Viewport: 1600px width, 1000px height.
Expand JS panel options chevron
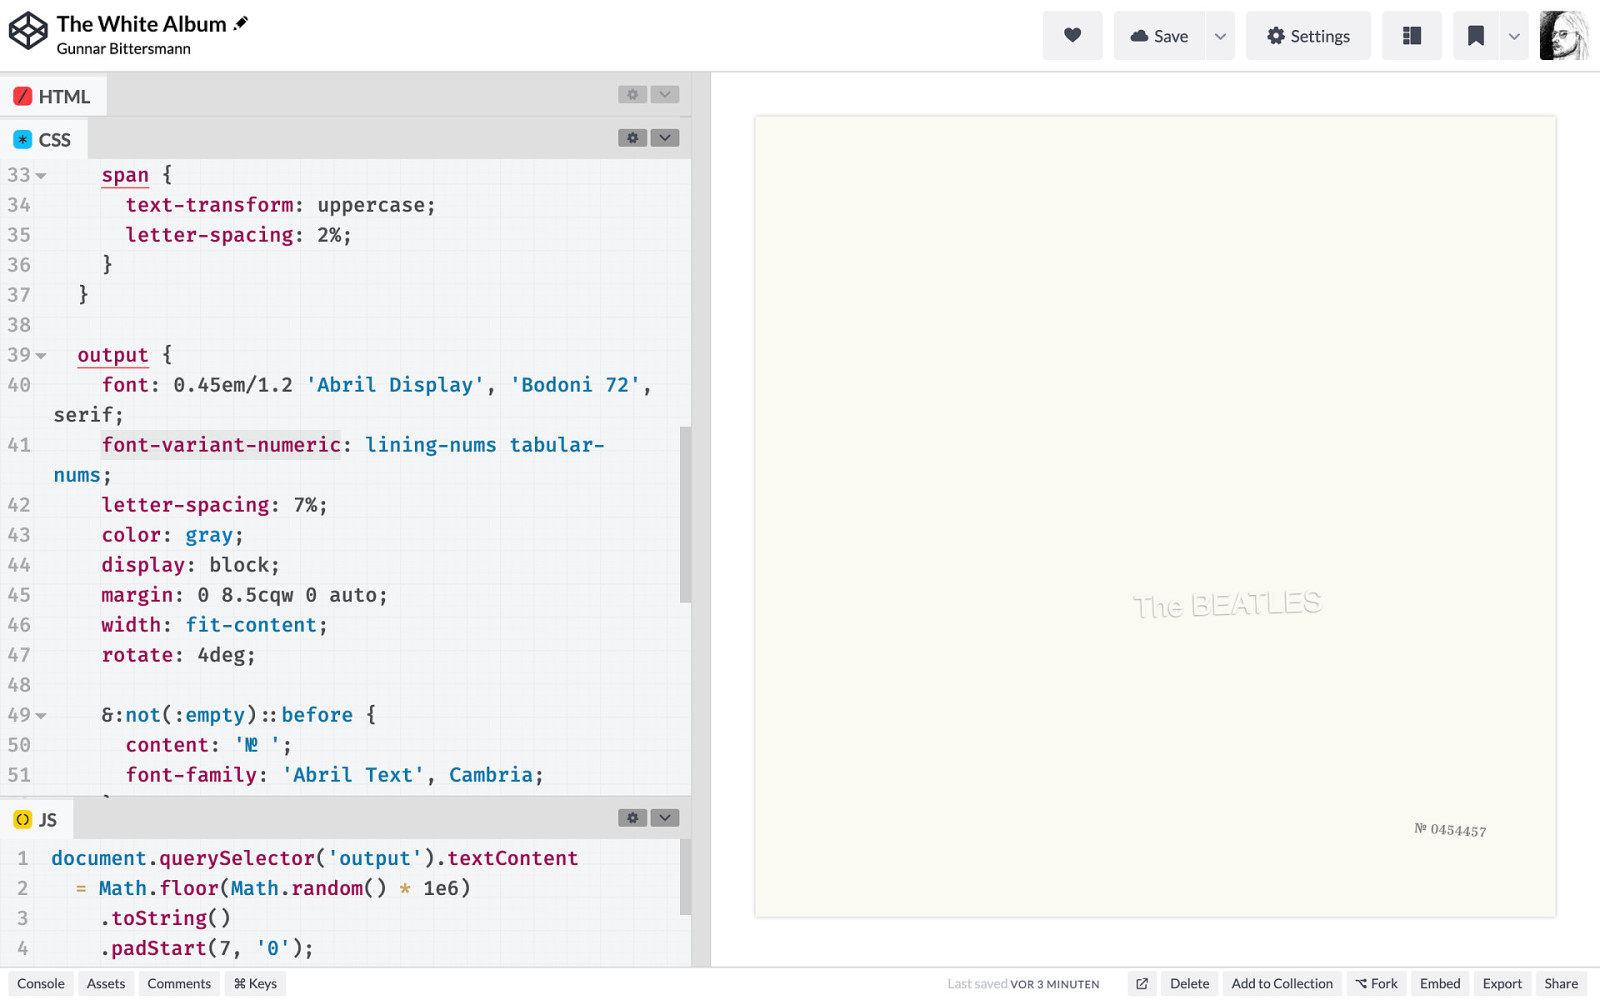pyautogui.click(x=665, y=817)
